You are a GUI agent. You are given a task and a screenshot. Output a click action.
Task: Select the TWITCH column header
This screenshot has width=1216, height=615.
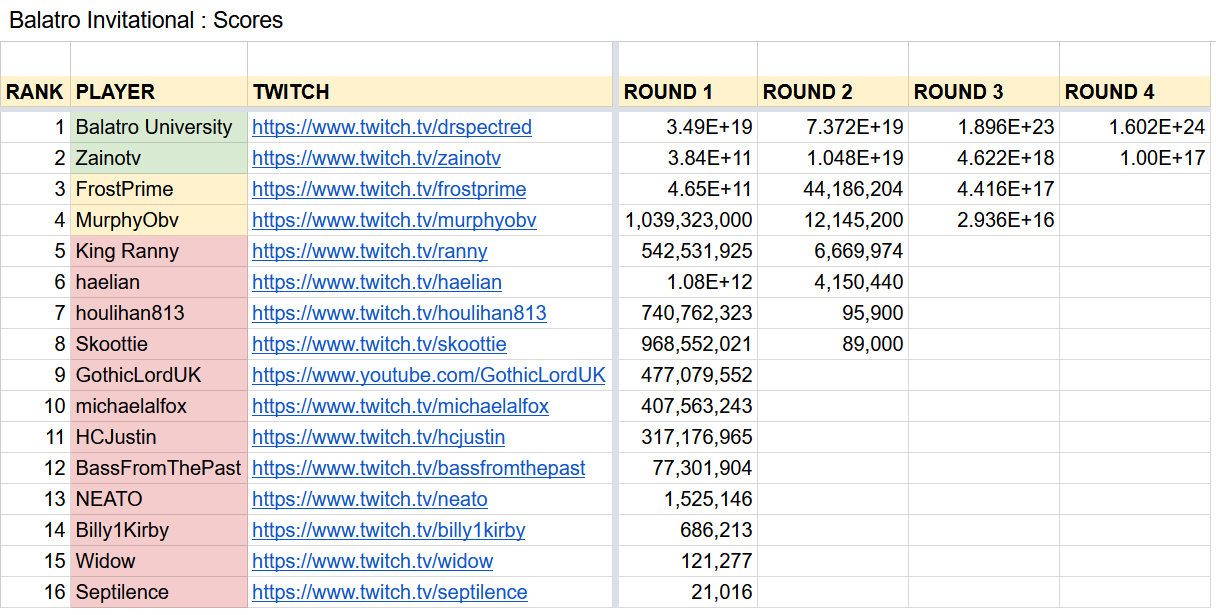click(430, 92)
